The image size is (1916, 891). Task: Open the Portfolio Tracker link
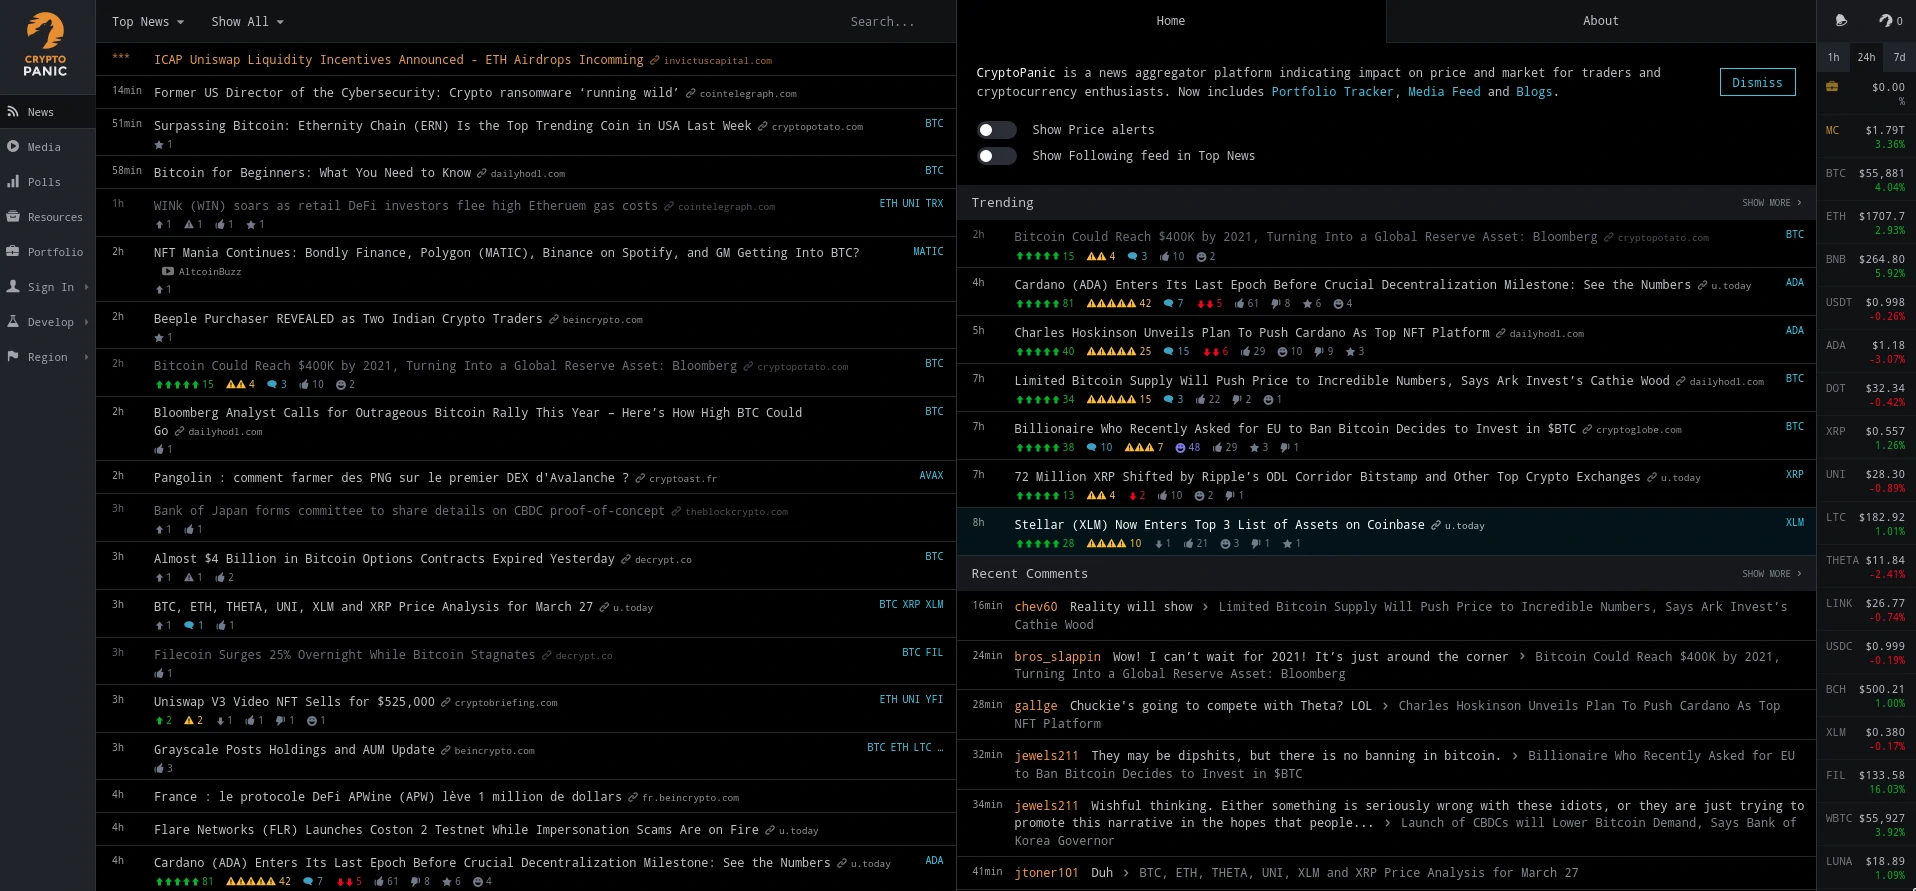[1332, 92]
